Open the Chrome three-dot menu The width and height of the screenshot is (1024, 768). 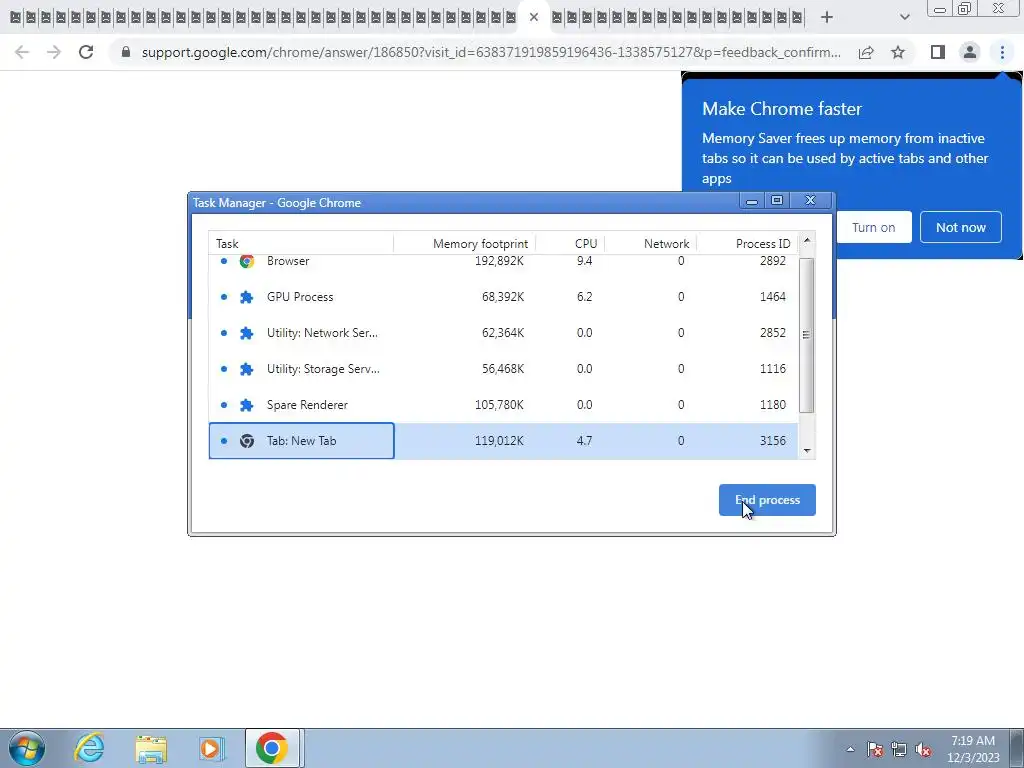point(1002,52)
